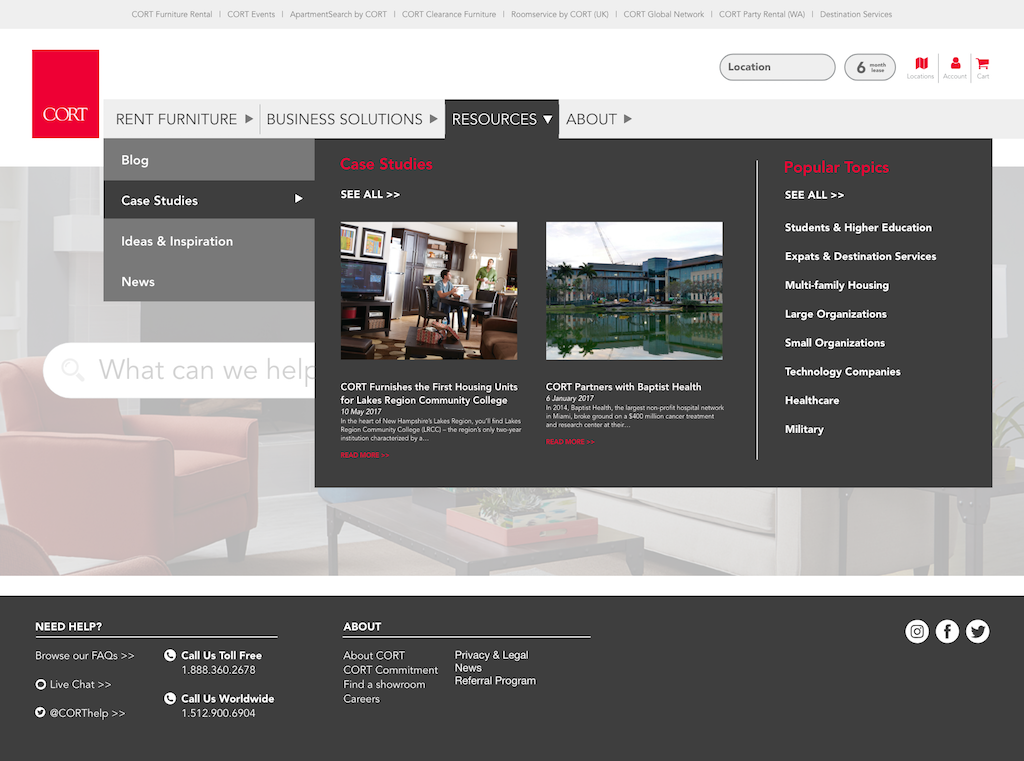Click the Locations map icon in the header
1024x761 pixels.
[x=920, y=62]
